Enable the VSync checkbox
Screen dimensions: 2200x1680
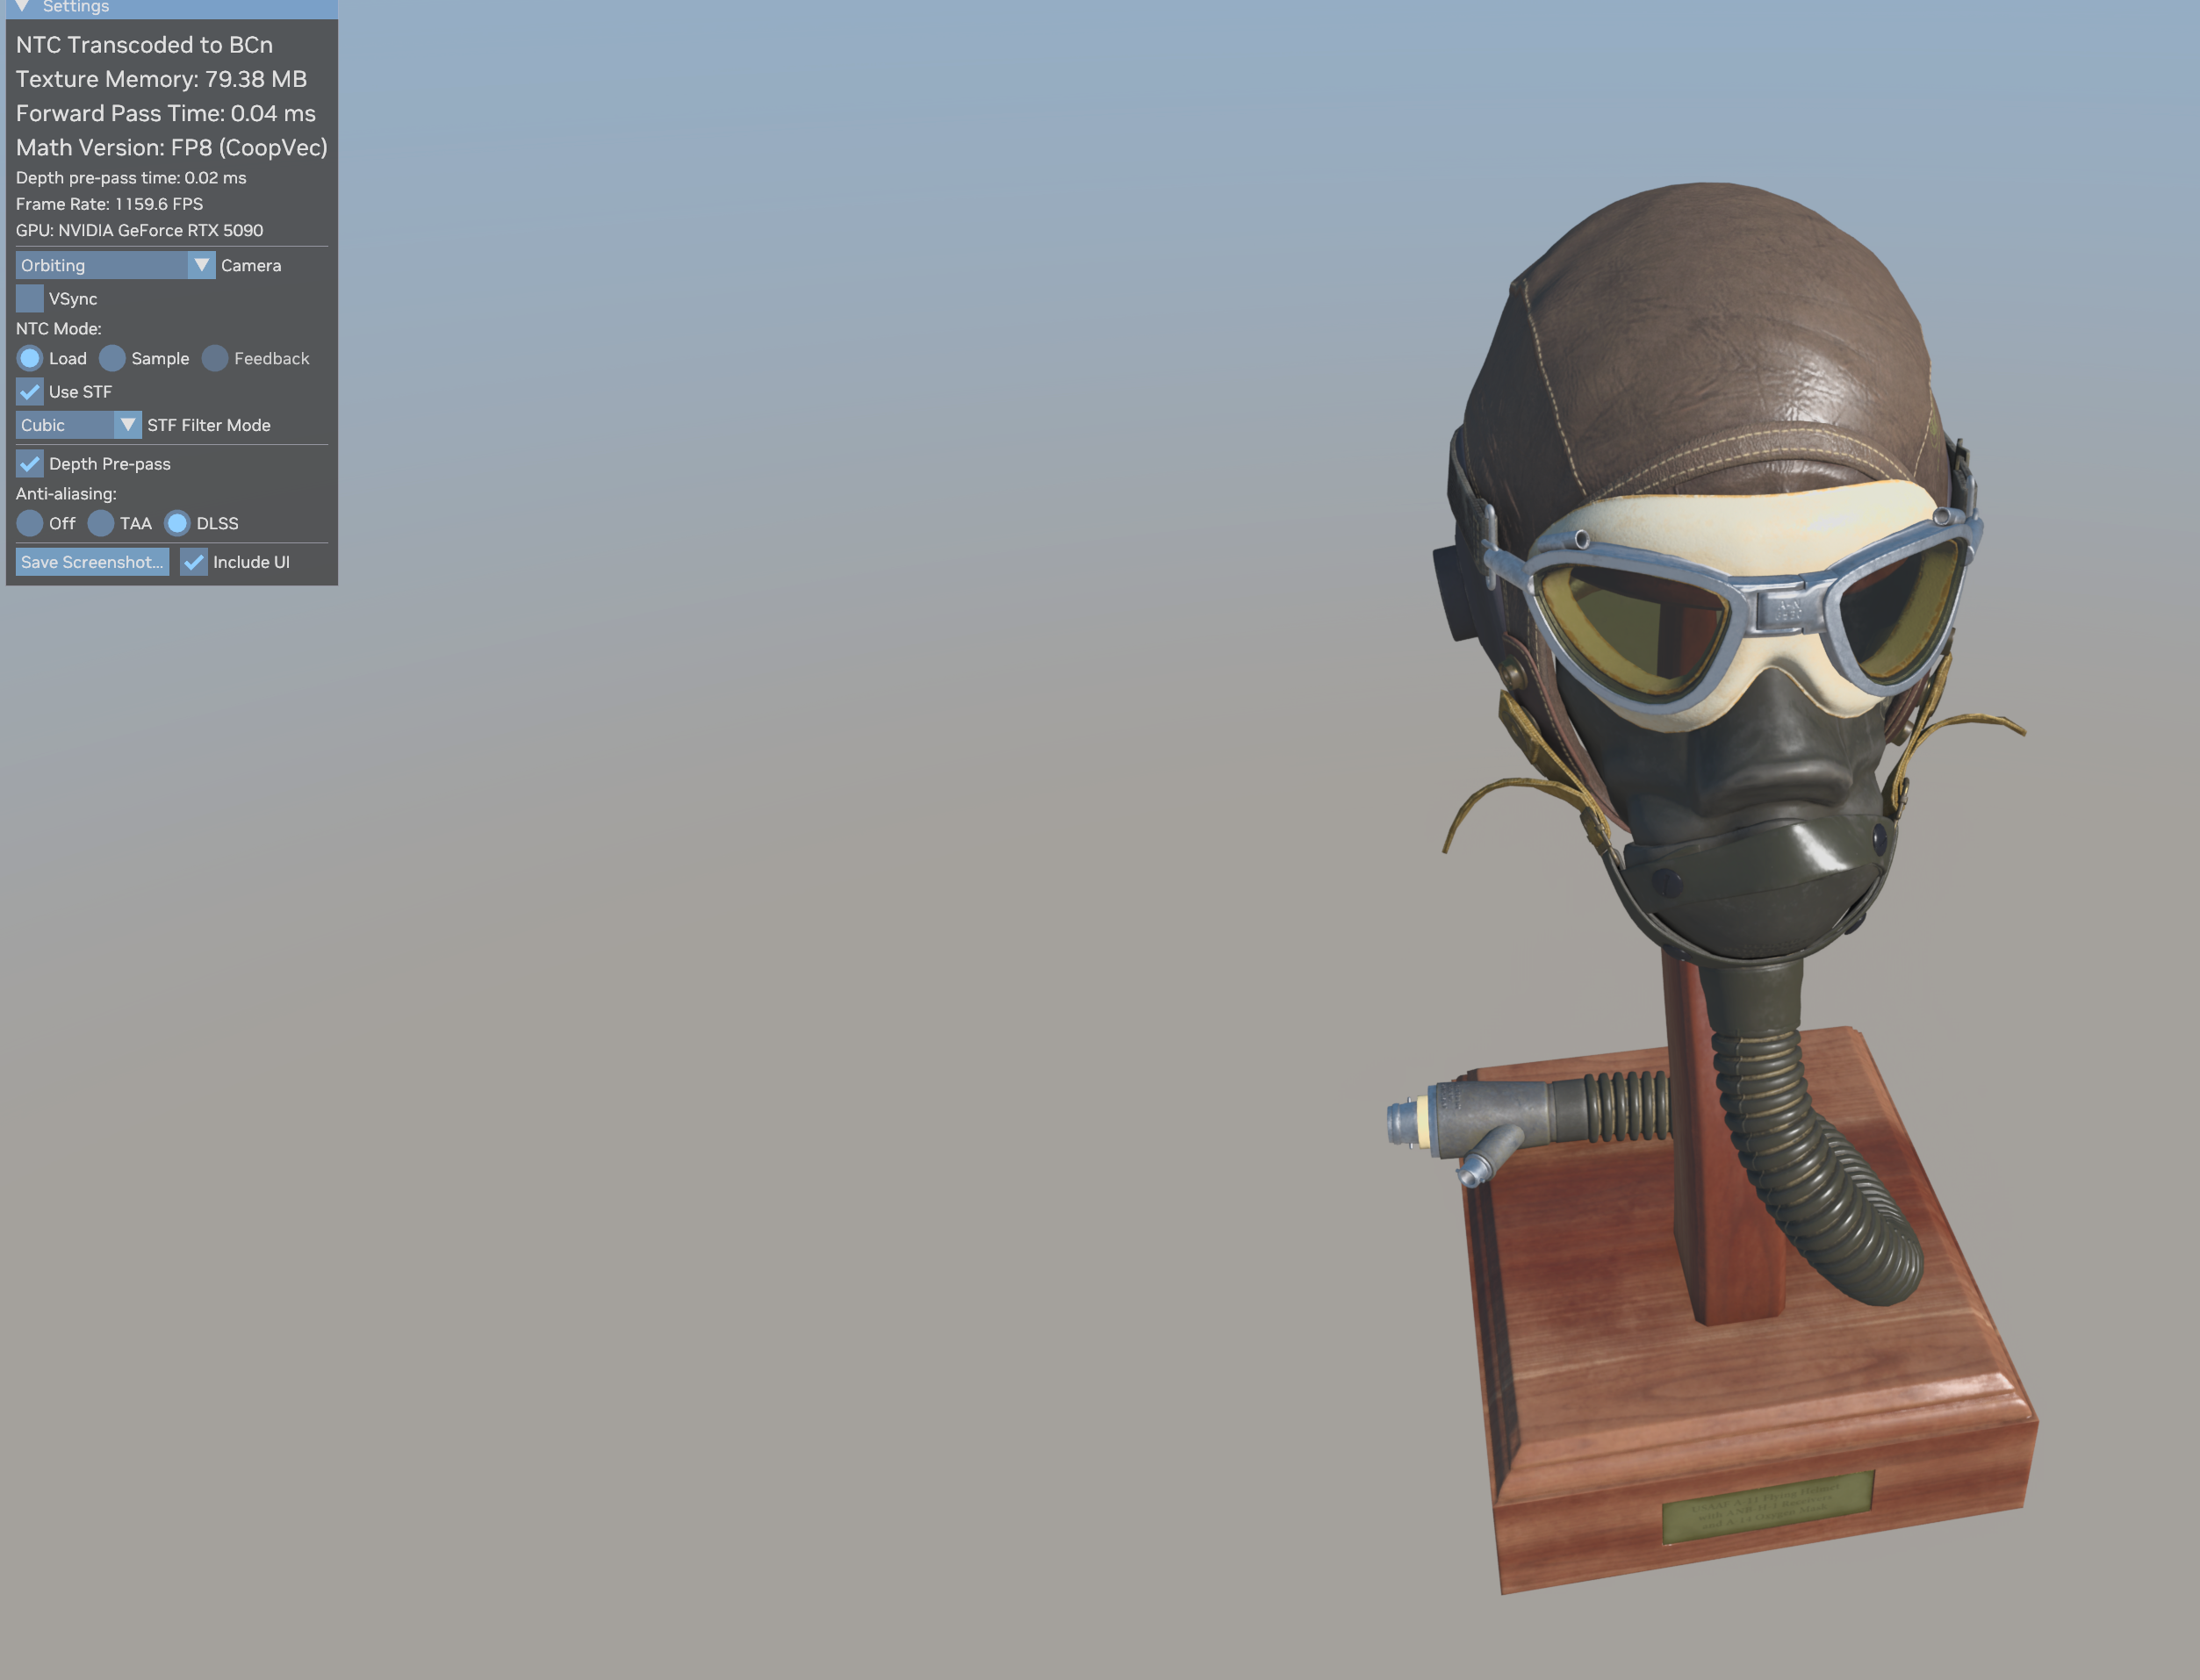(x=30, y=298)
